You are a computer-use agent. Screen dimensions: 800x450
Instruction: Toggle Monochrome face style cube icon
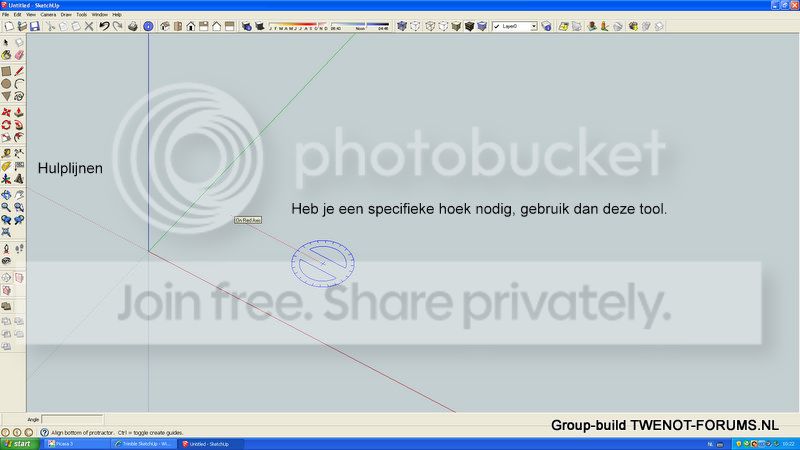click(482, 26)
